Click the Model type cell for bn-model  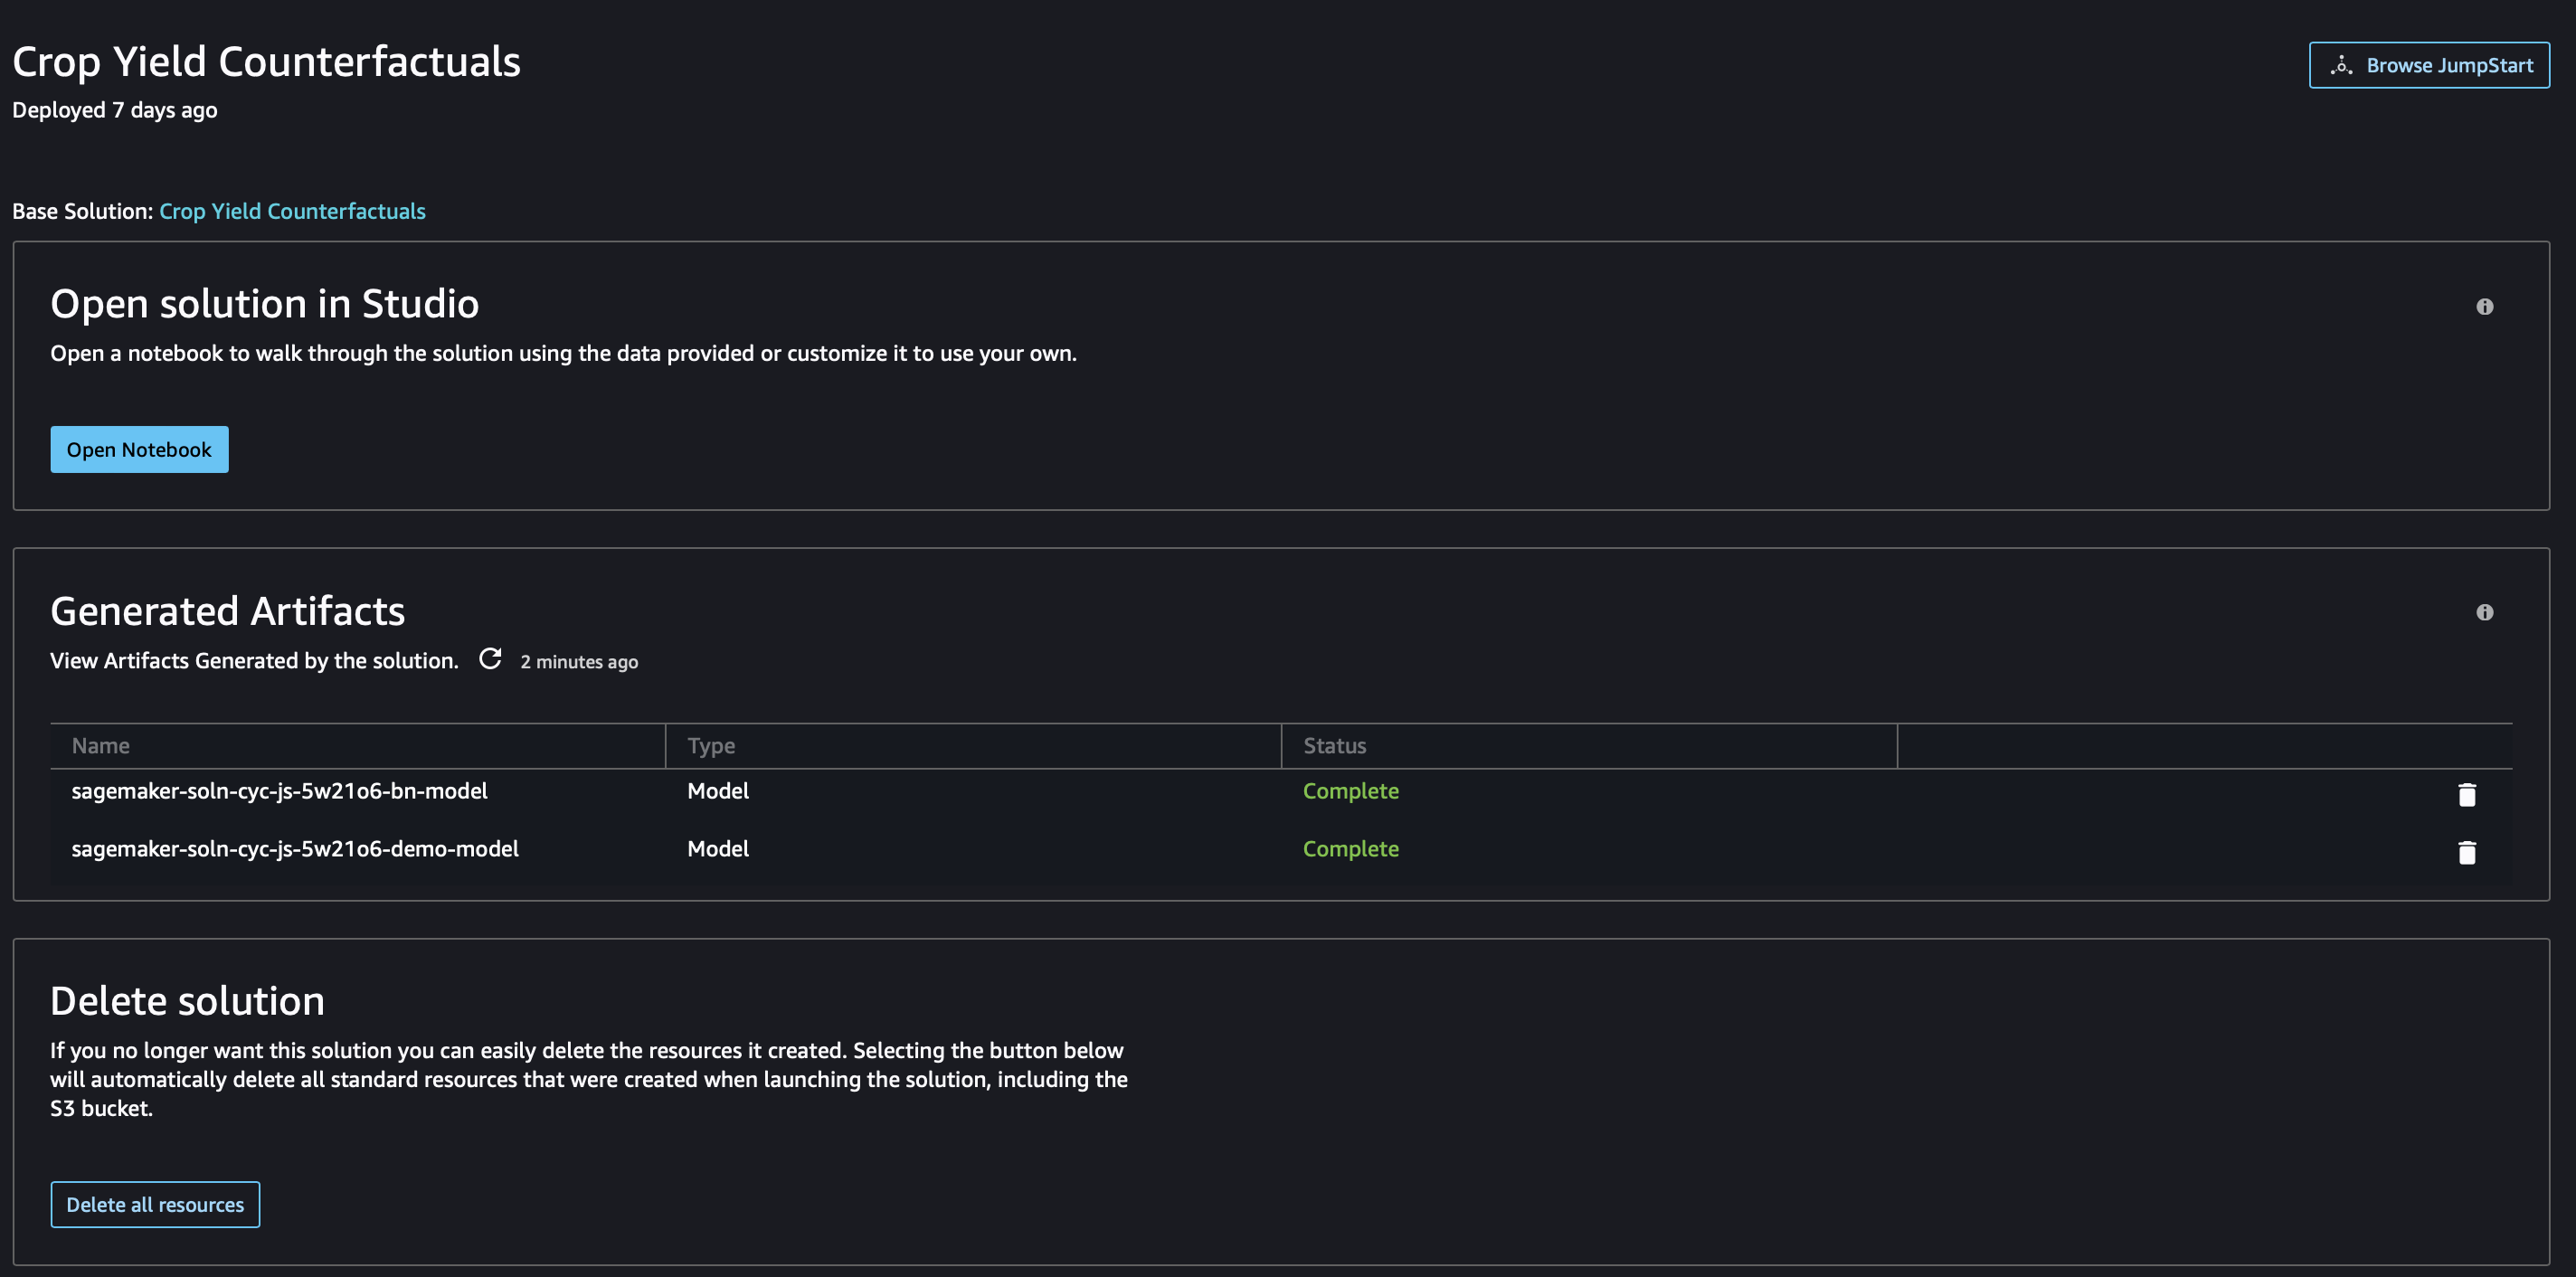(x=718, y=791)
